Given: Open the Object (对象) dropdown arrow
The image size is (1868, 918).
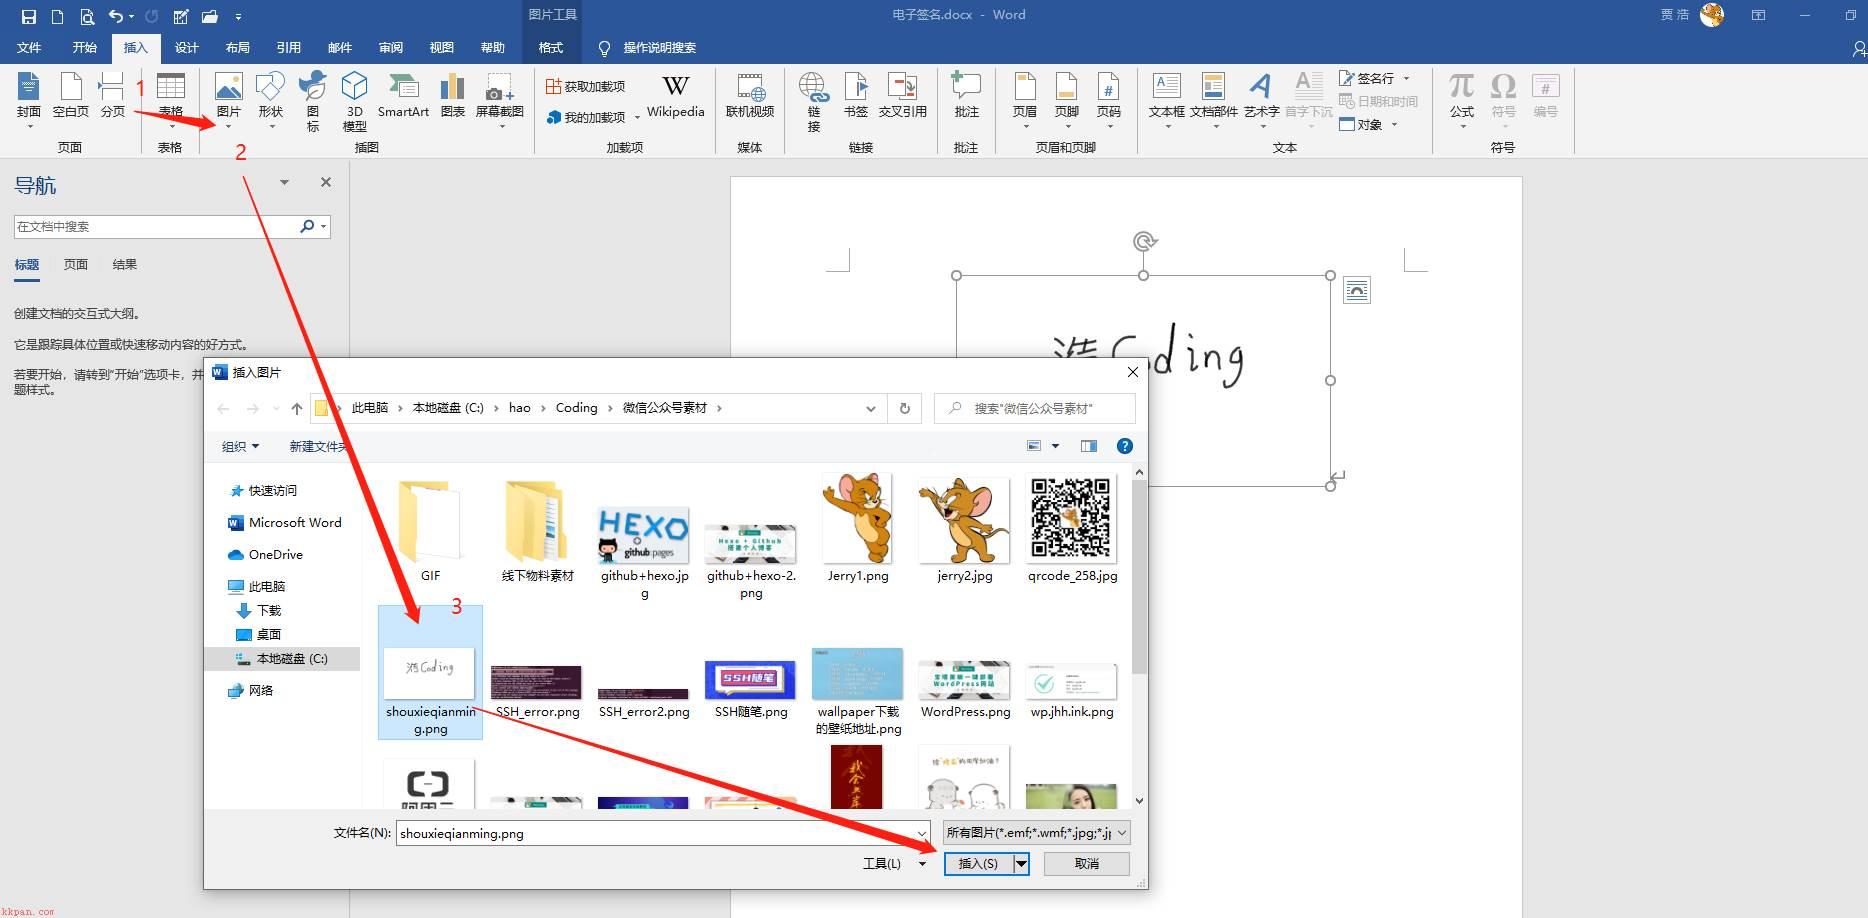Looking at the screenshot, I should 1394,125.
